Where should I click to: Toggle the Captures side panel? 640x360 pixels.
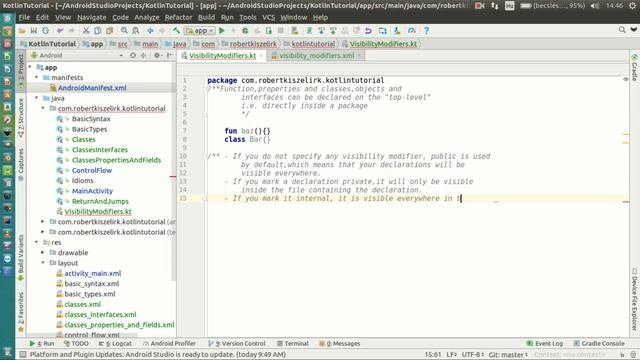pyautogui.click(x=21, y=164)
